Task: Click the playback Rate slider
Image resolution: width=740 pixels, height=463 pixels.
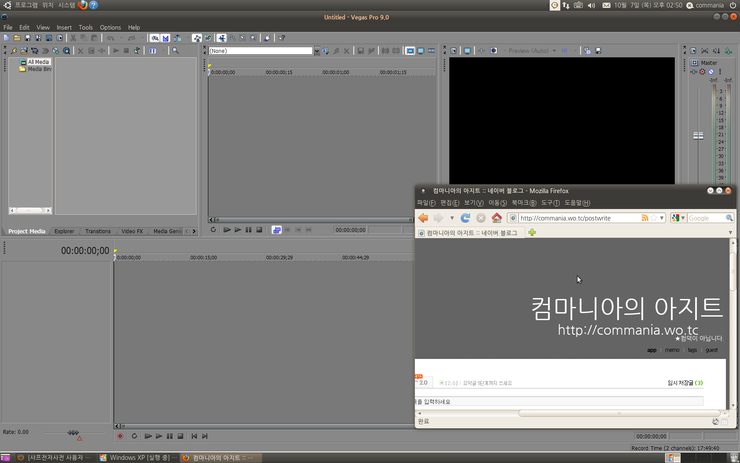Action: 73,432
